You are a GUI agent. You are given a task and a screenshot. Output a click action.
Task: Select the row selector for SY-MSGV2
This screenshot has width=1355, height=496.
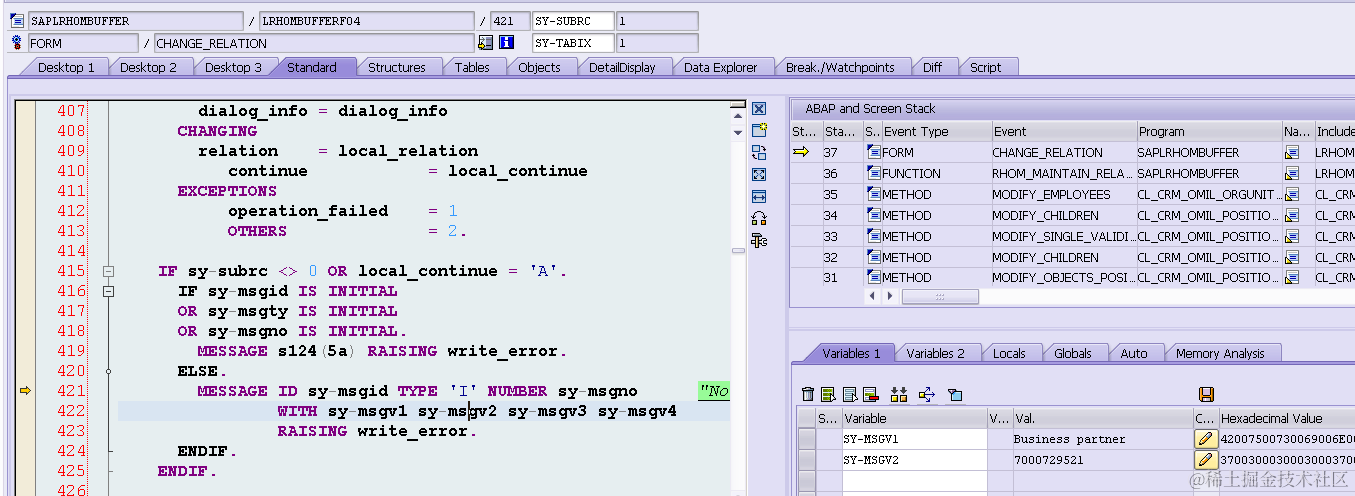[x=807, y=460]
